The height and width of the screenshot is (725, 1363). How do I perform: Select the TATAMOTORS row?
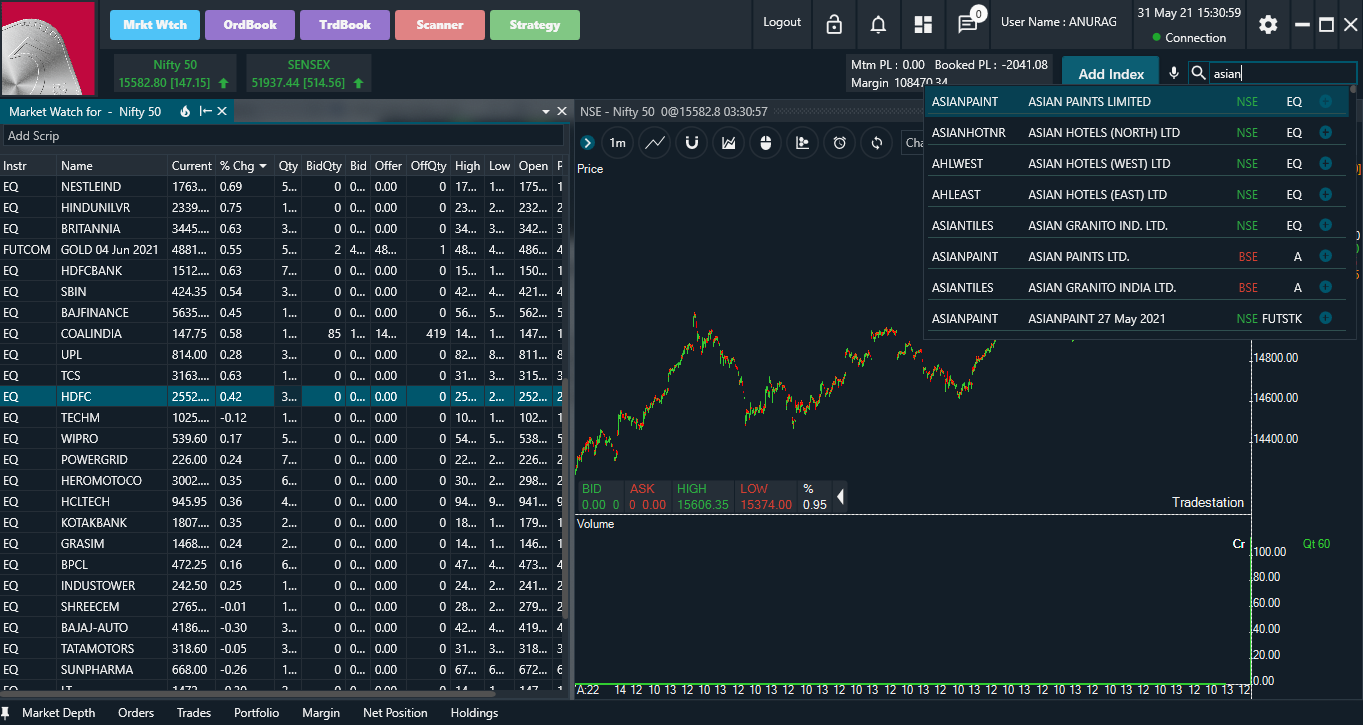[282, 649]
